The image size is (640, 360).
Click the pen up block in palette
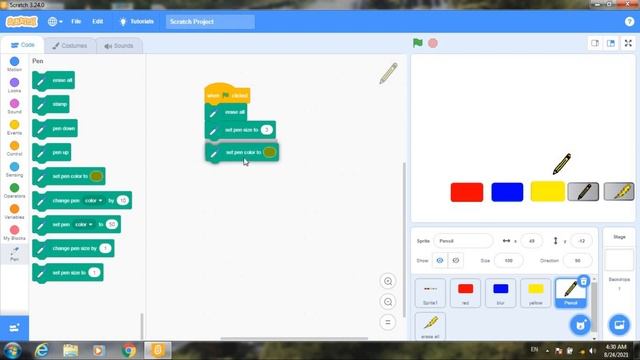click(x=51, y=153)
